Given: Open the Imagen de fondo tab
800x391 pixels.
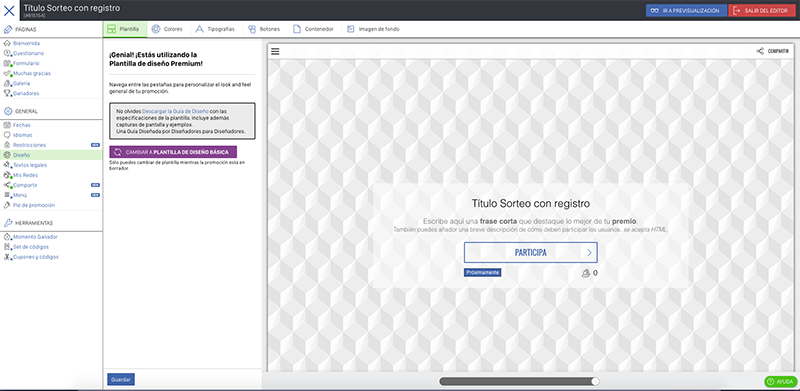Looking at the screenshot, I should [373, 29].
